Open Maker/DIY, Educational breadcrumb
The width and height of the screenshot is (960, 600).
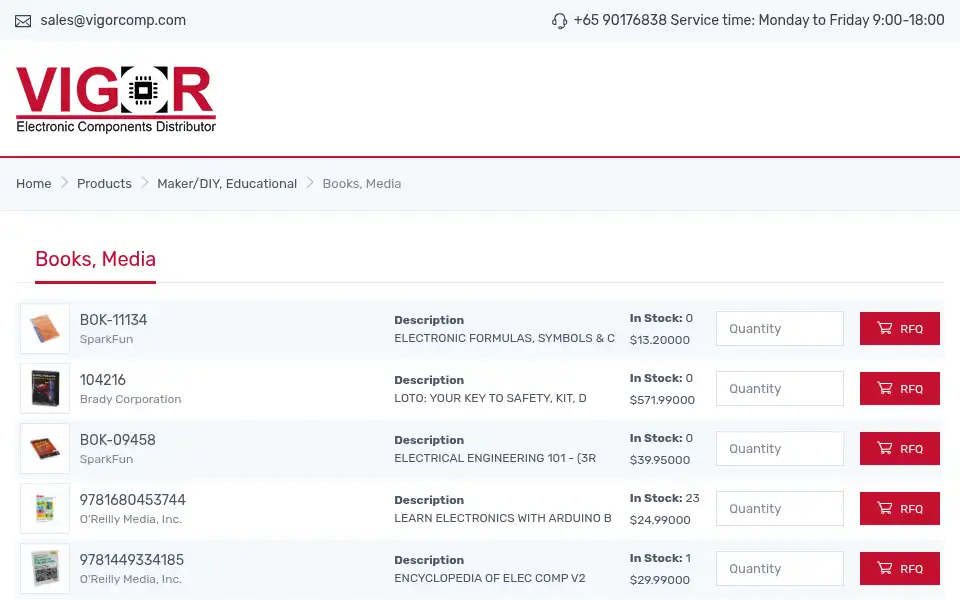227,184
